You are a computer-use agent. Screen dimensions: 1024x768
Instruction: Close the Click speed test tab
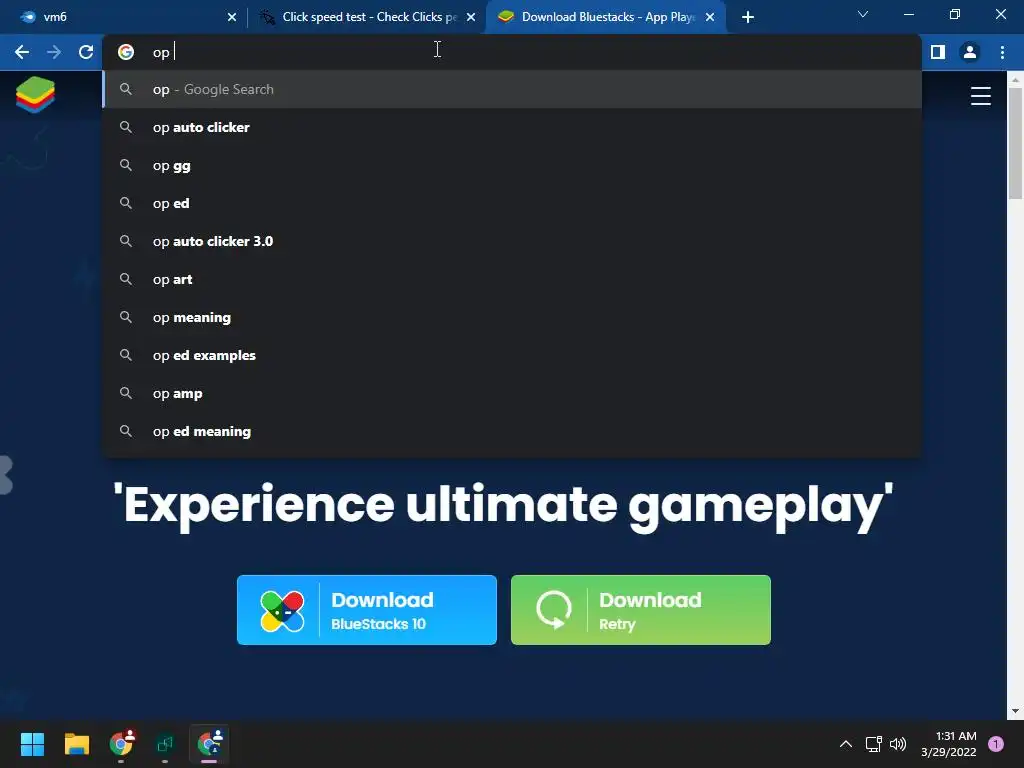(471, 17)
